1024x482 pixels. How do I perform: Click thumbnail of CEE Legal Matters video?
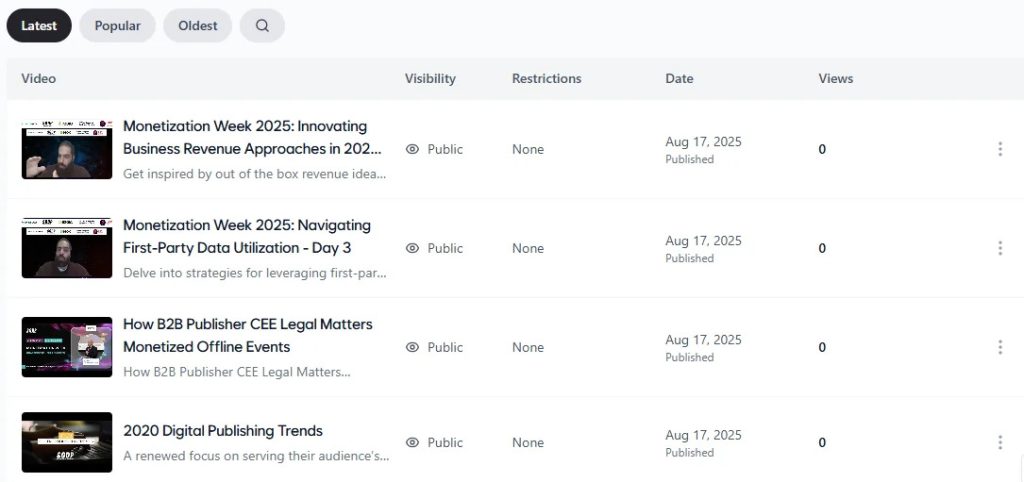tap(67, 347)
